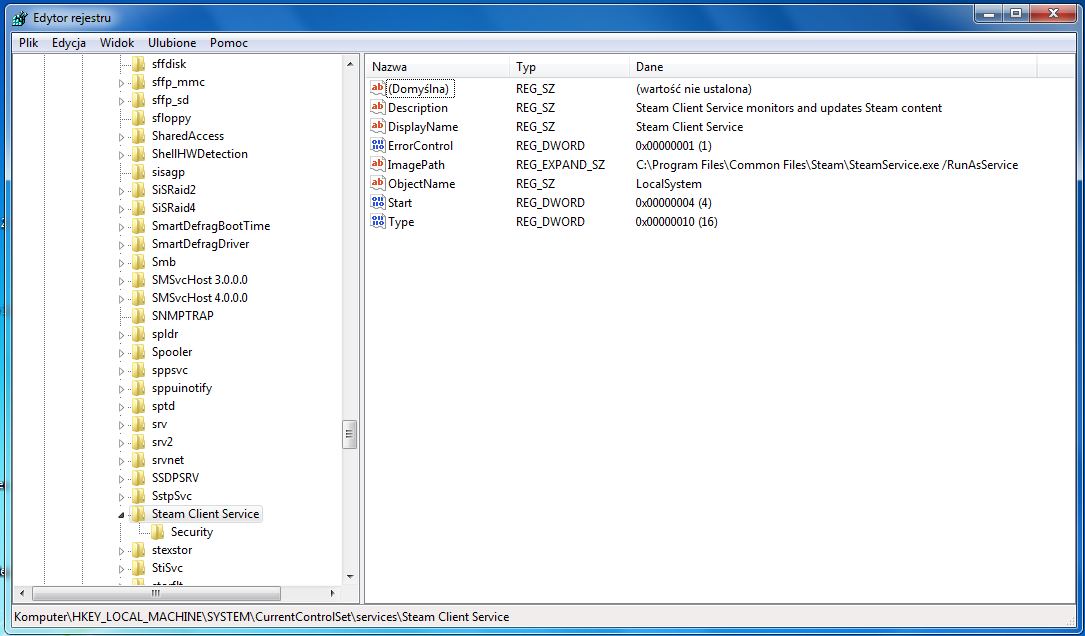The image size is (1085, 636).
Task: Select the SMSvcHost 4.0.0.0 key
Action: tap(199, 298)
